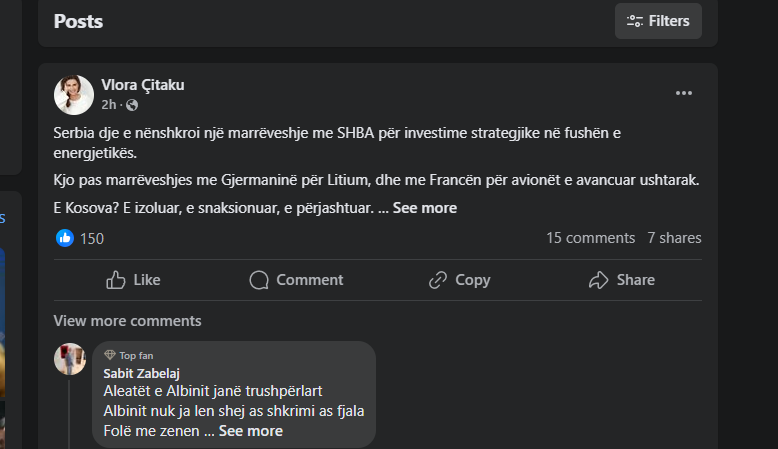Open the post's three-dot options menu
Viewport: 778px width, 449px height.
684,93
